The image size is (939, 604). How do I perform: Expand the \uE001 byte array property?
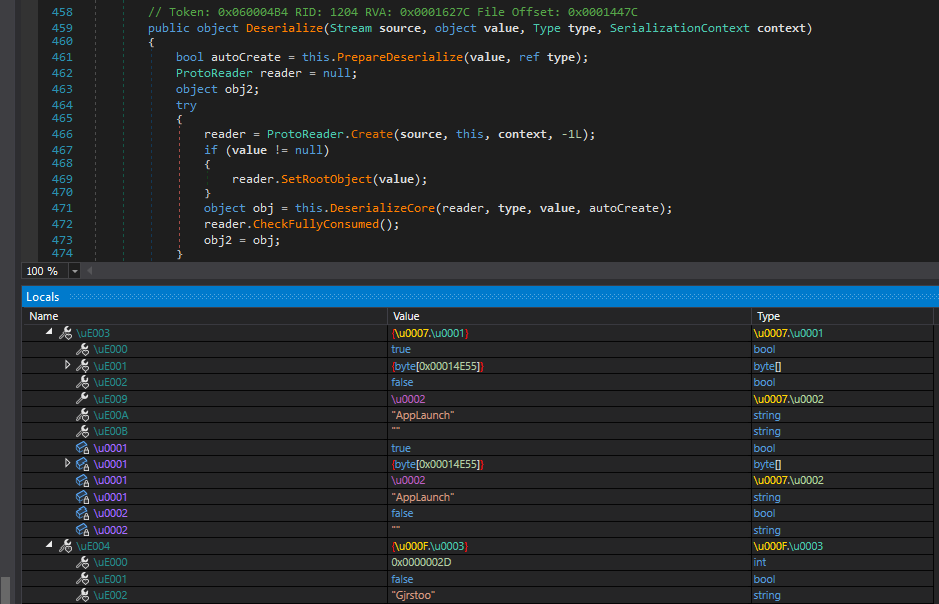click(68, 366)
